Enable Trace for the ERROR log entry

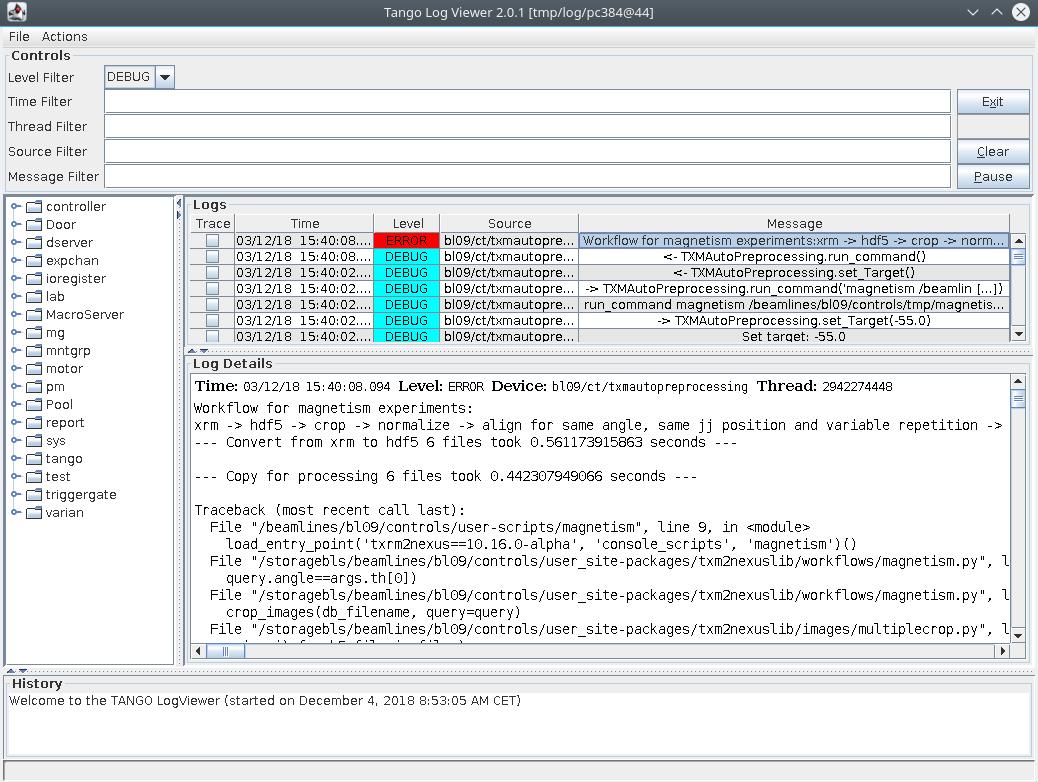click(212, 239)
